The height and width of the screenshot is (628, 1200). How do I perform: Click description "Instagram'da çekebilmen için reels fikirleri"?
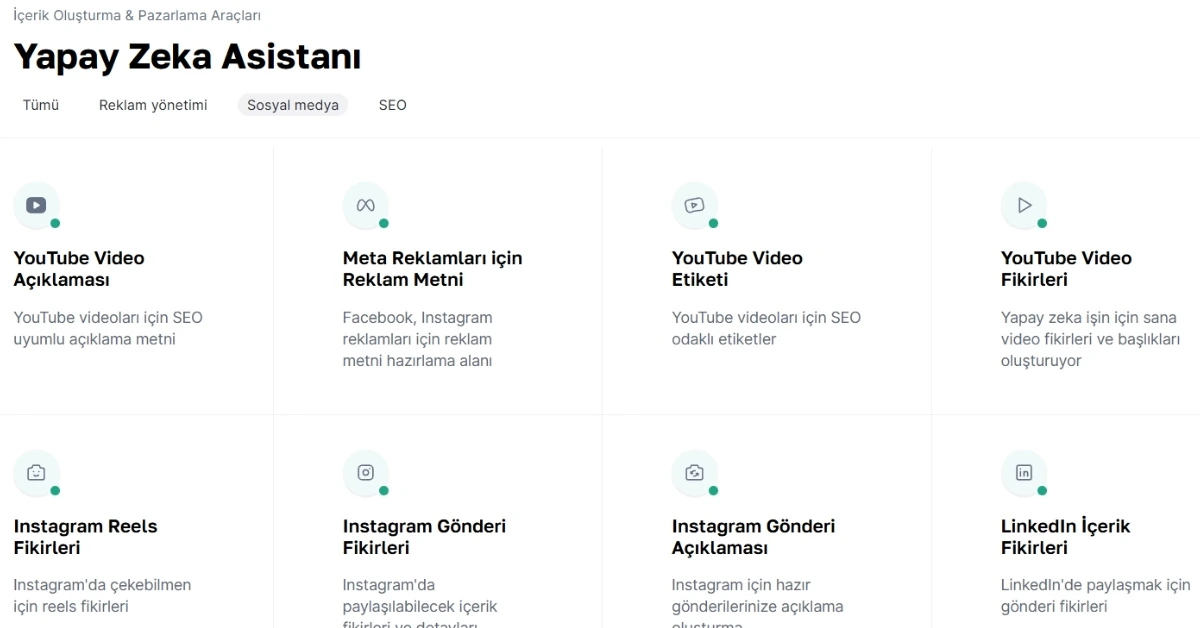click(102, 595)
